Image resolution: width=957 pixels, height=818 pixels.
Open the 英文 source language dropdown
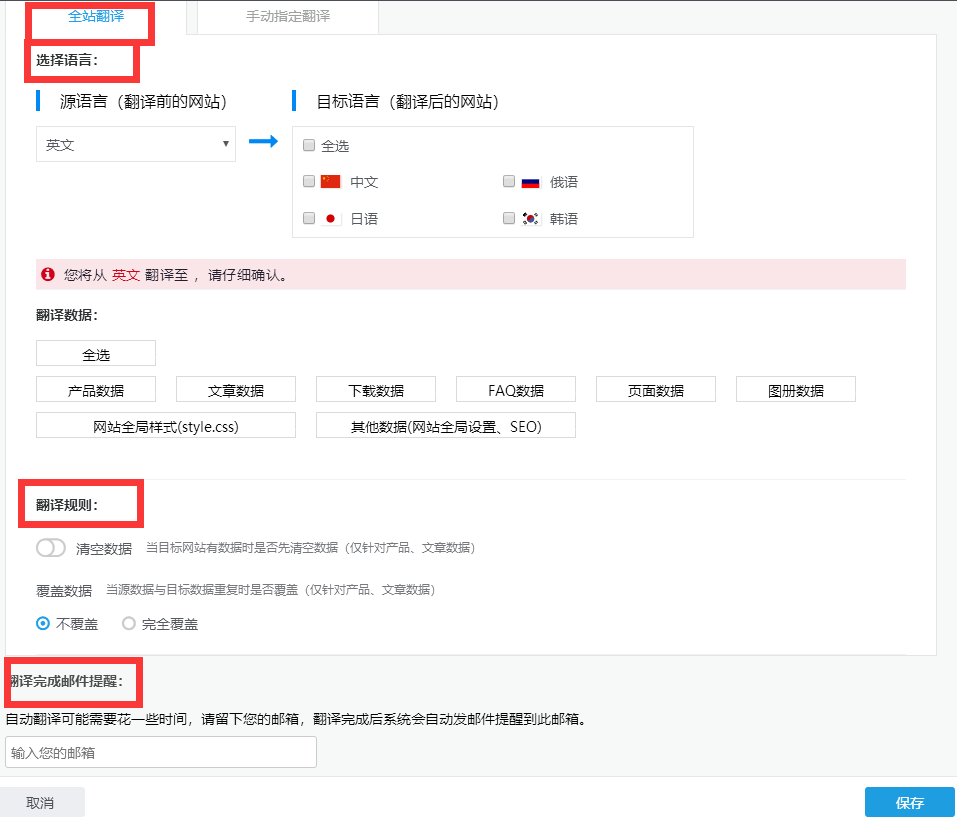[x=135, y=143]
